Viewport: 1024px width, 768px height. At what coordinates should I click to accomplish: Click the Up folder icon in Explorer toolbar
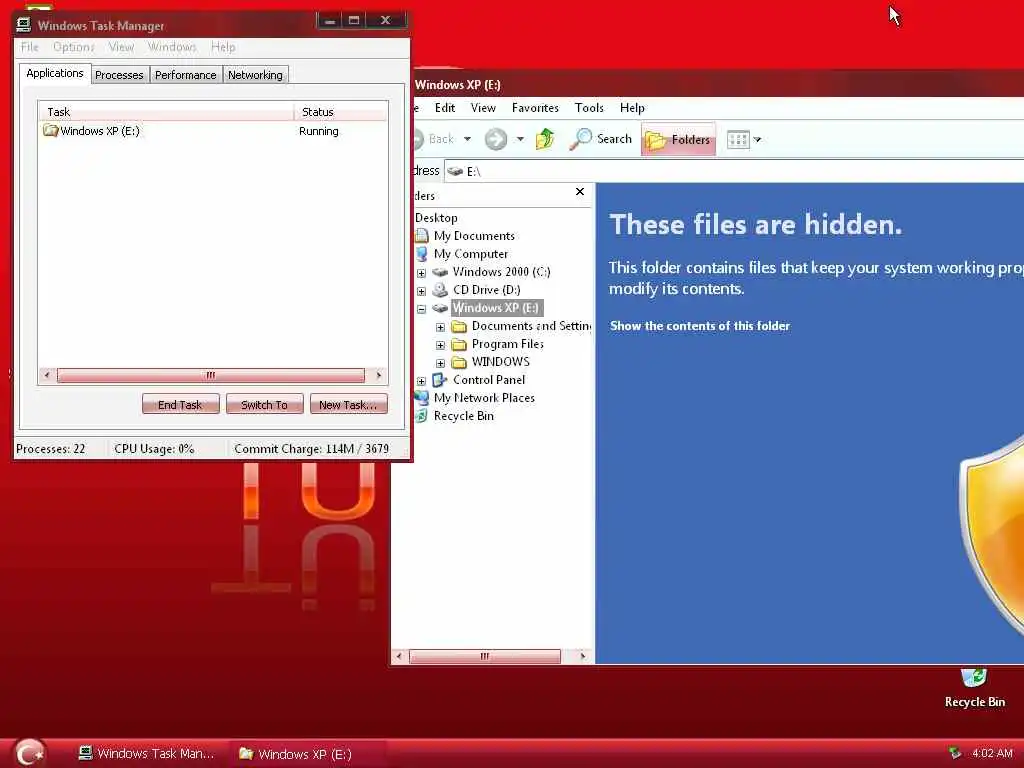tap(545, 139)
